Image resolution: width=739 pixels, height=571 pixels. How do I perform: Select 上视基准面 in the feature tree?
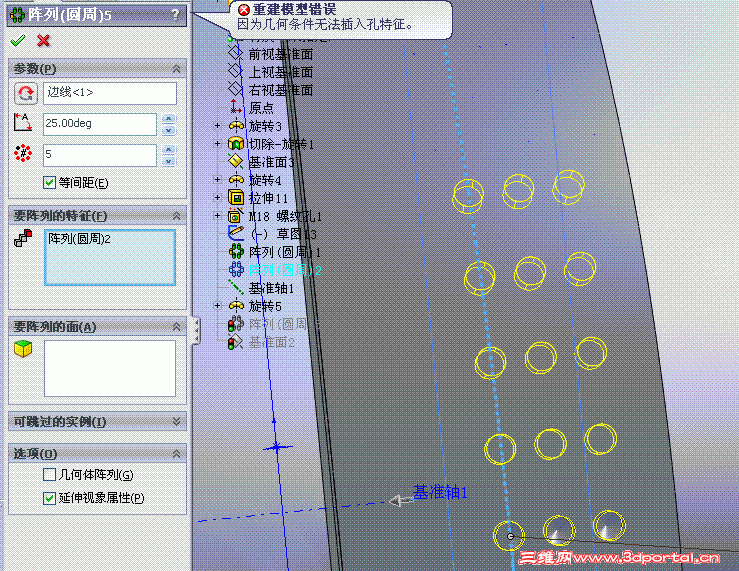point(280,72)
